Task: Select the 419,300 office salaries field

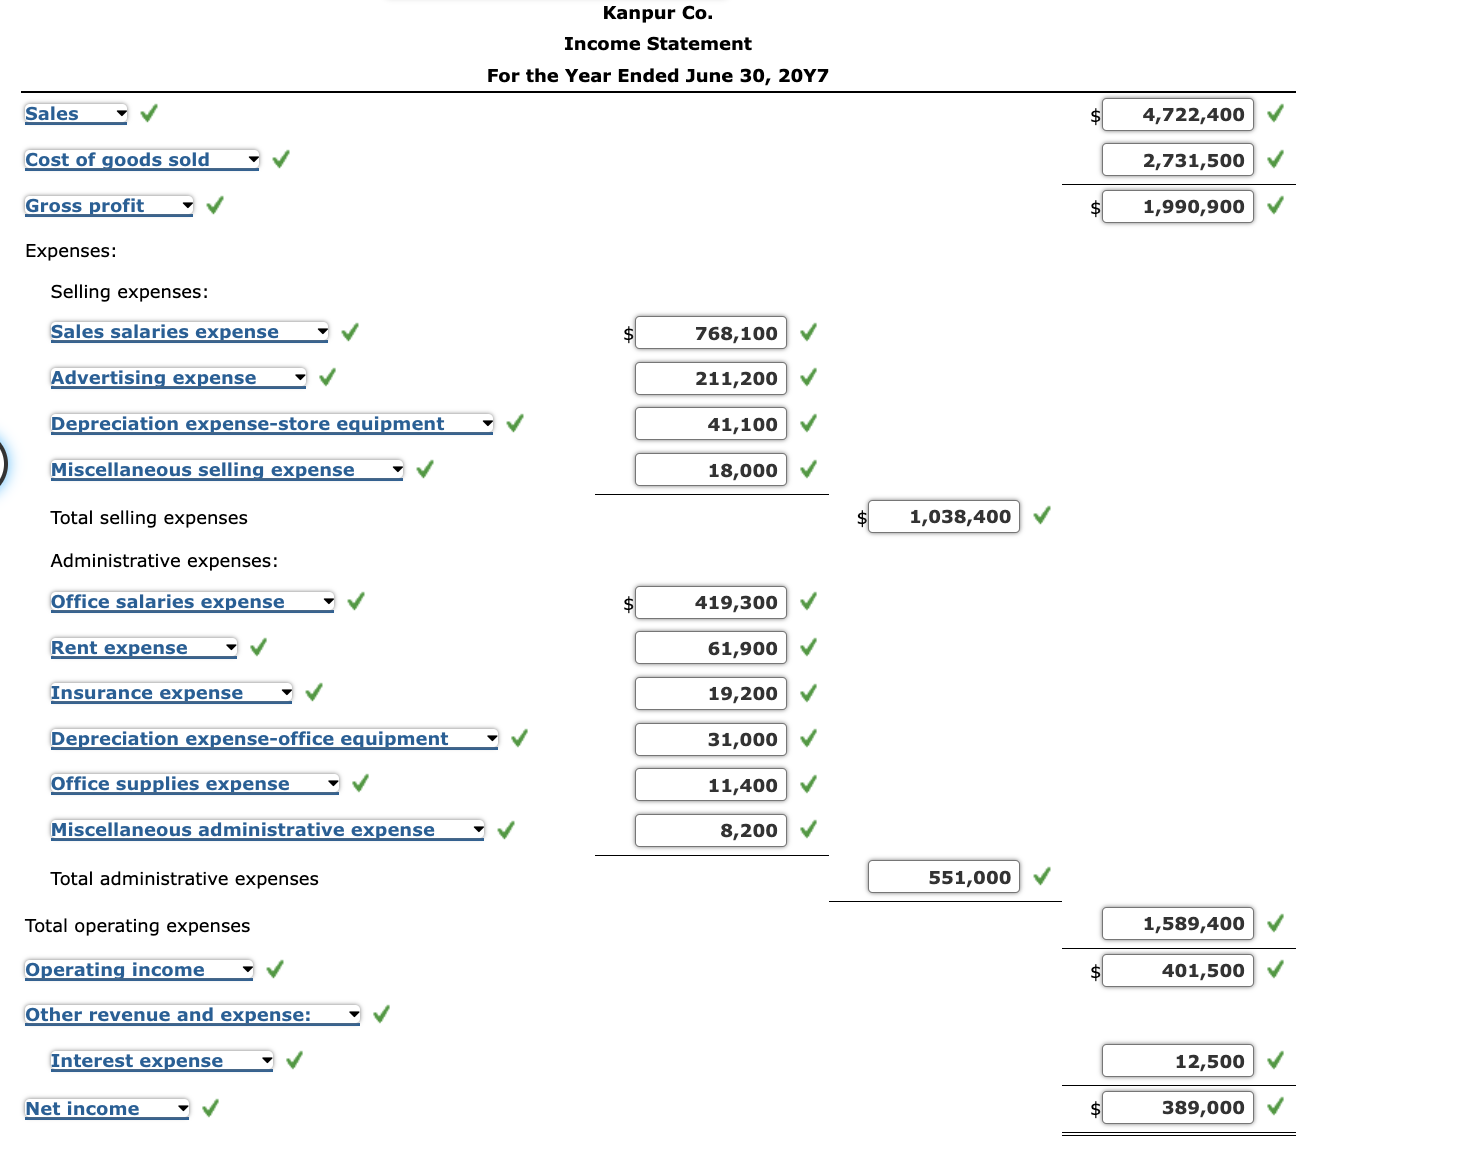Action: click(710, 603)
